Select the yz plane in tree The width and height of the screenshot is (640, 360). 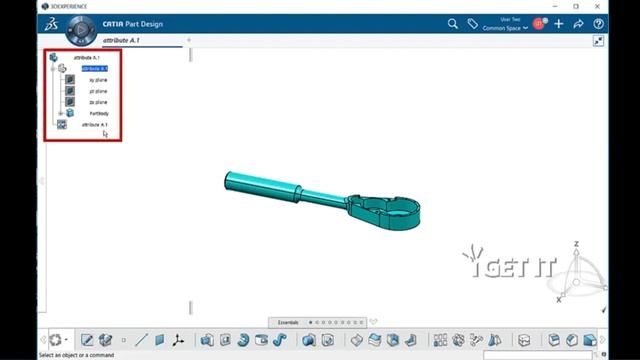pyautogui.click(x=98, y=91)
